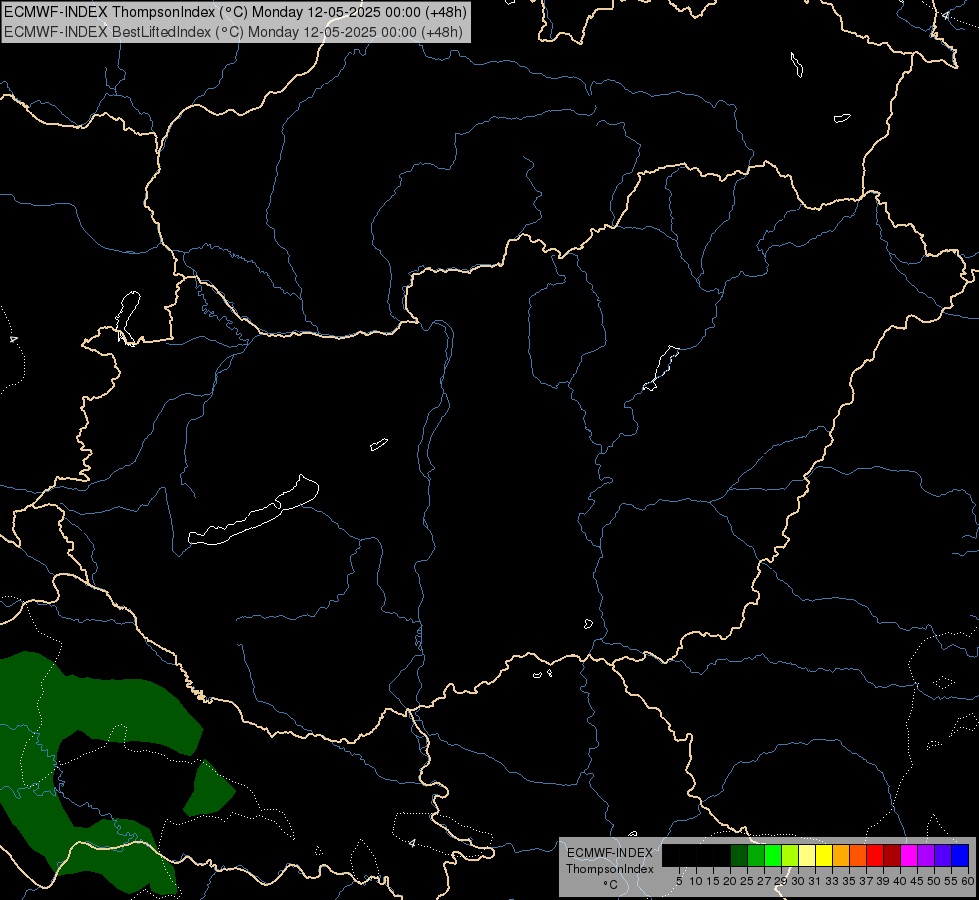Click the legend label ECMWF-INDEX
The width and height of the screenshot is (979, 900).
(x=610, y=853)
